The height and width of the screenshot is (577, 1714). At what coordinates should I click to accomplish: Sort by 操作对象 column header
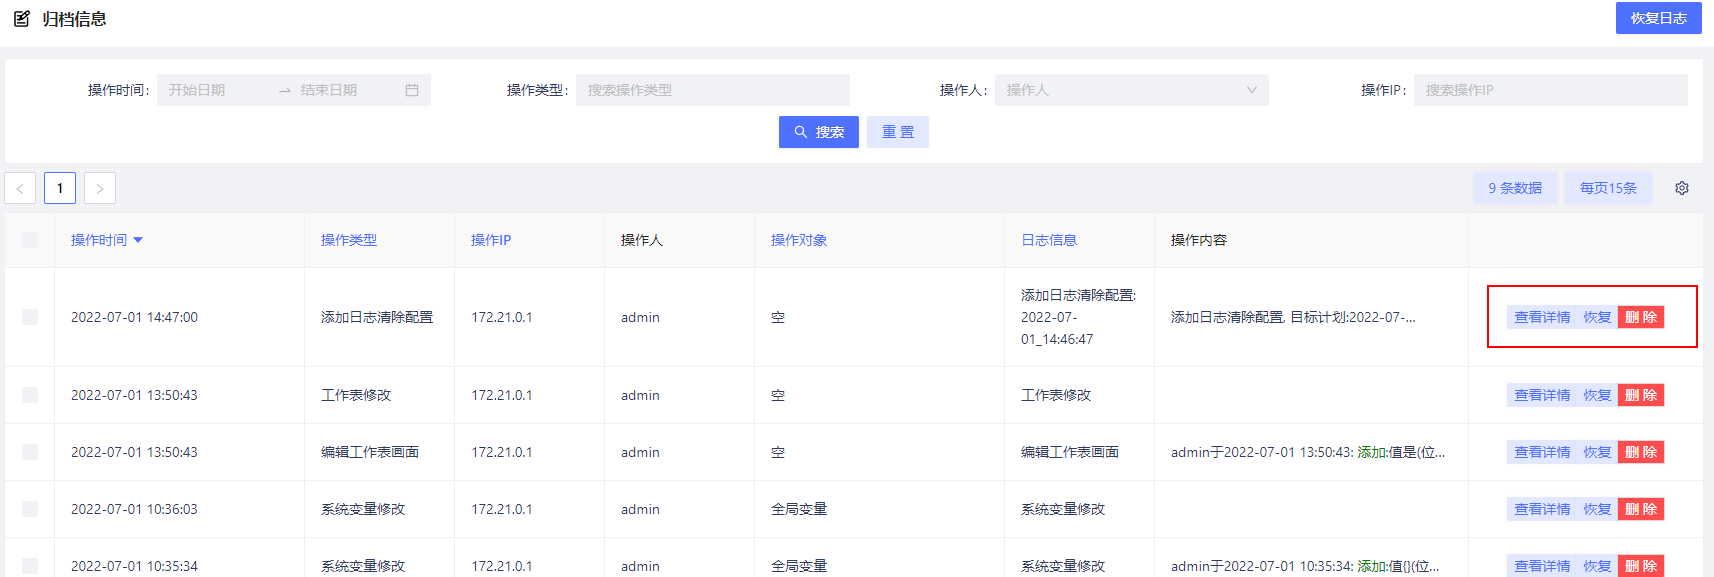pos(799,240)
